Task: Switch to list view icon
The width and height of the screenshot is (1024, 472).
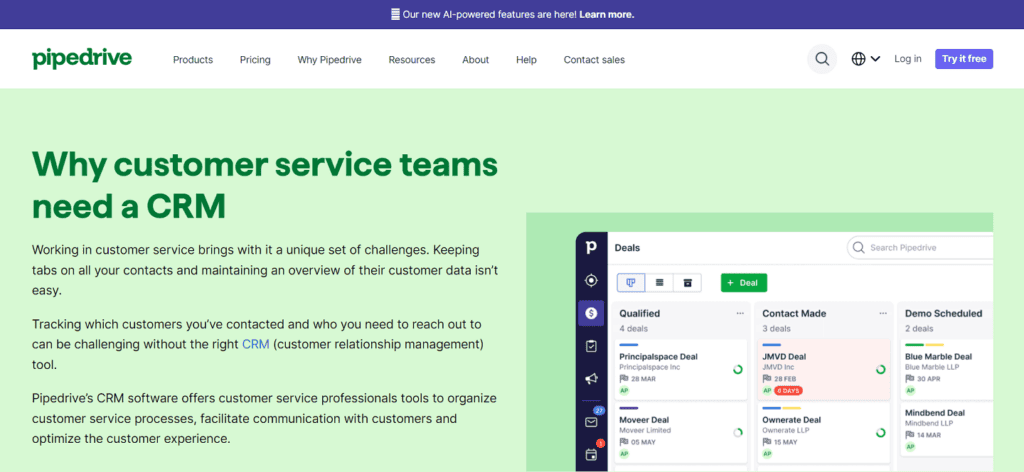Action: [x=660, y=283]
